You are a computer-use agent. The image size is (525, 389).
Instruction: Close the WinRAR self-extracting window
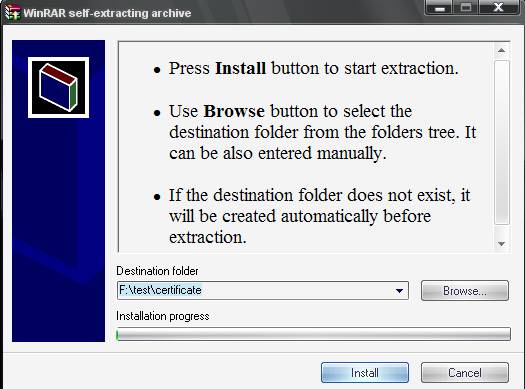(498, 7)
